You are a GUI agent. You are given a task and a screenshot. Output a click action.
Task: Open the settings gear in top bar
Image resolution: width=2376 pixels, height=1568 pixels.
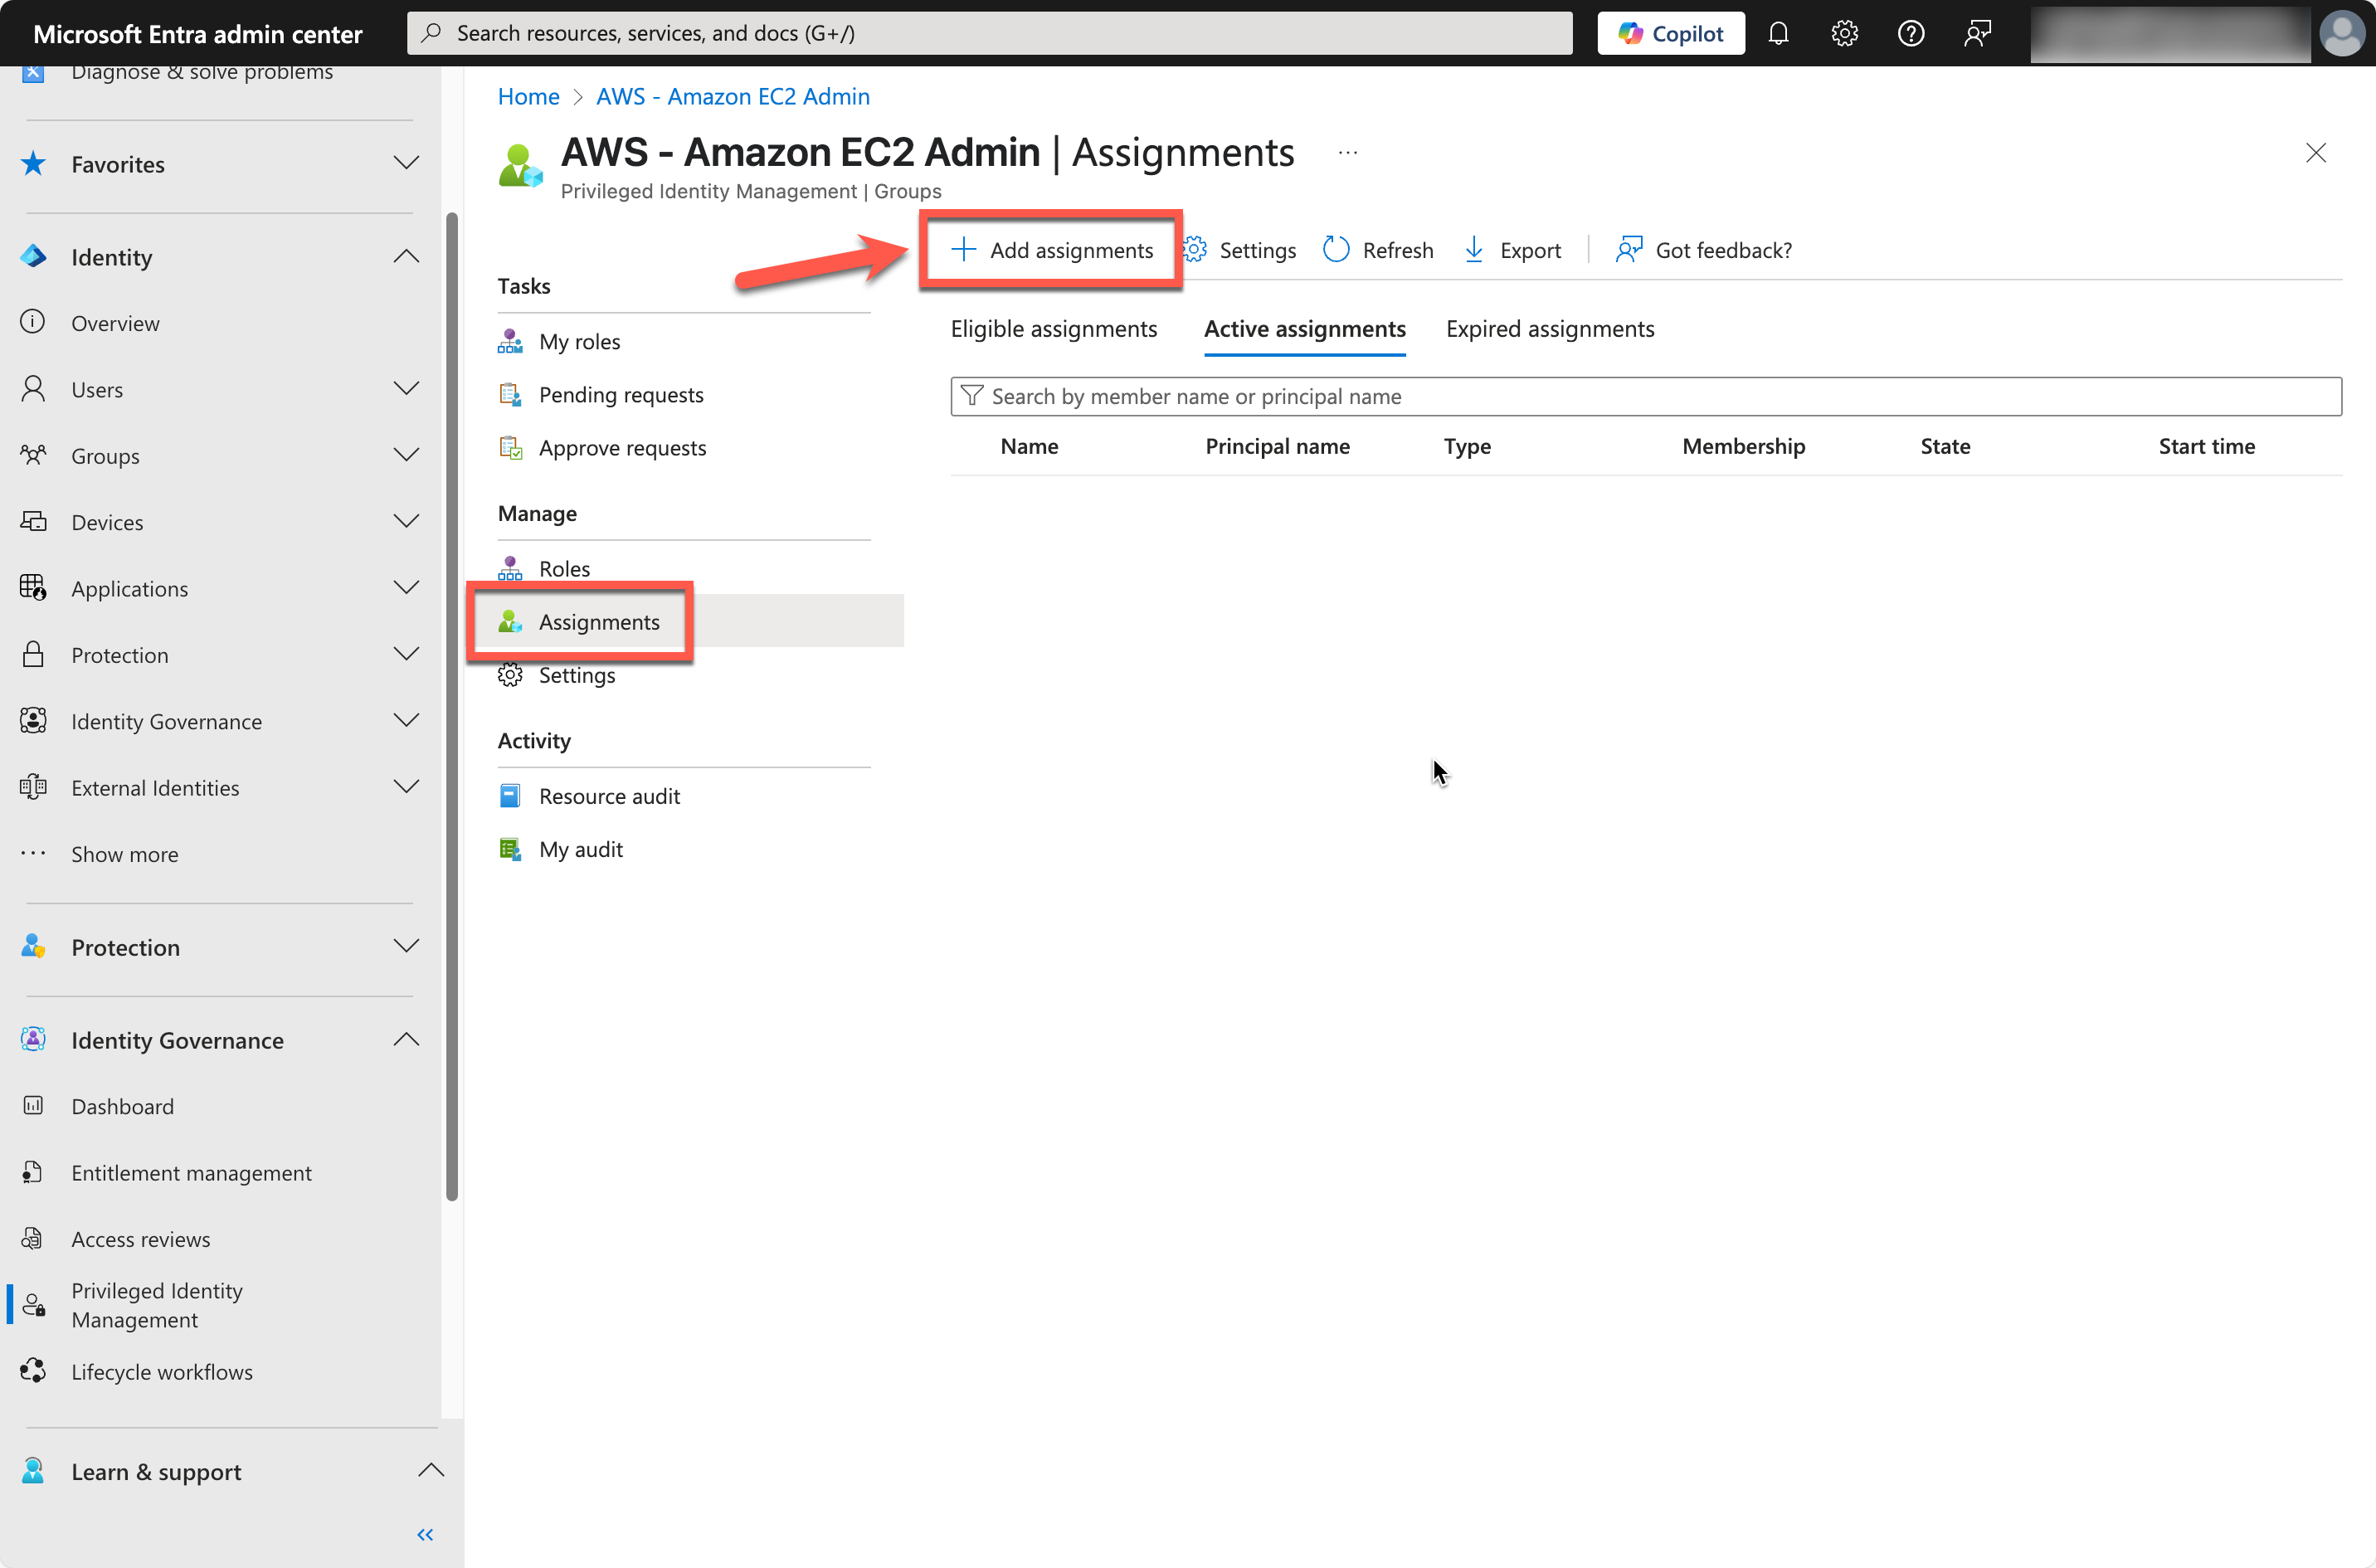[1845, 33]
